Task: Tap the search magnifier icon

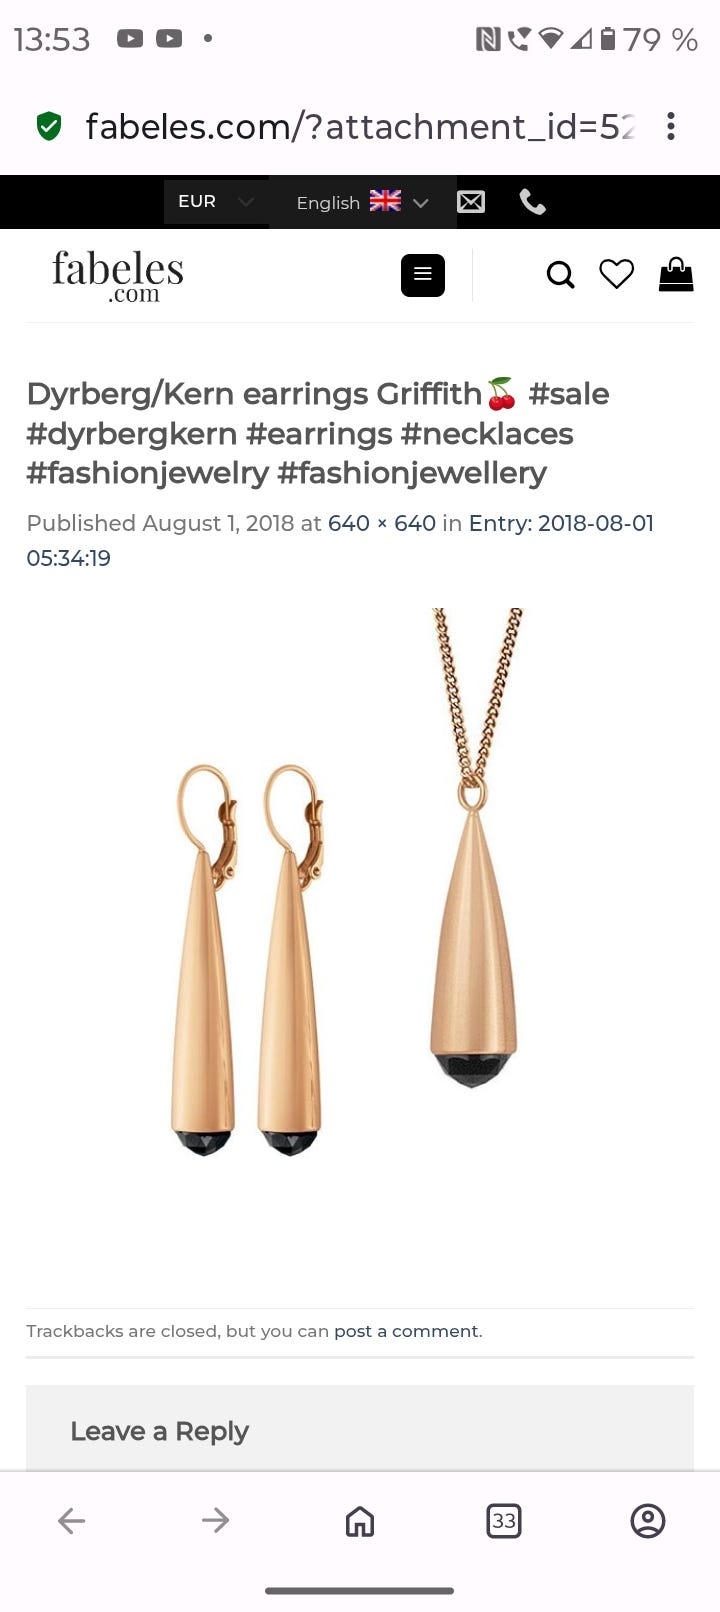Action: click(560, 275)
